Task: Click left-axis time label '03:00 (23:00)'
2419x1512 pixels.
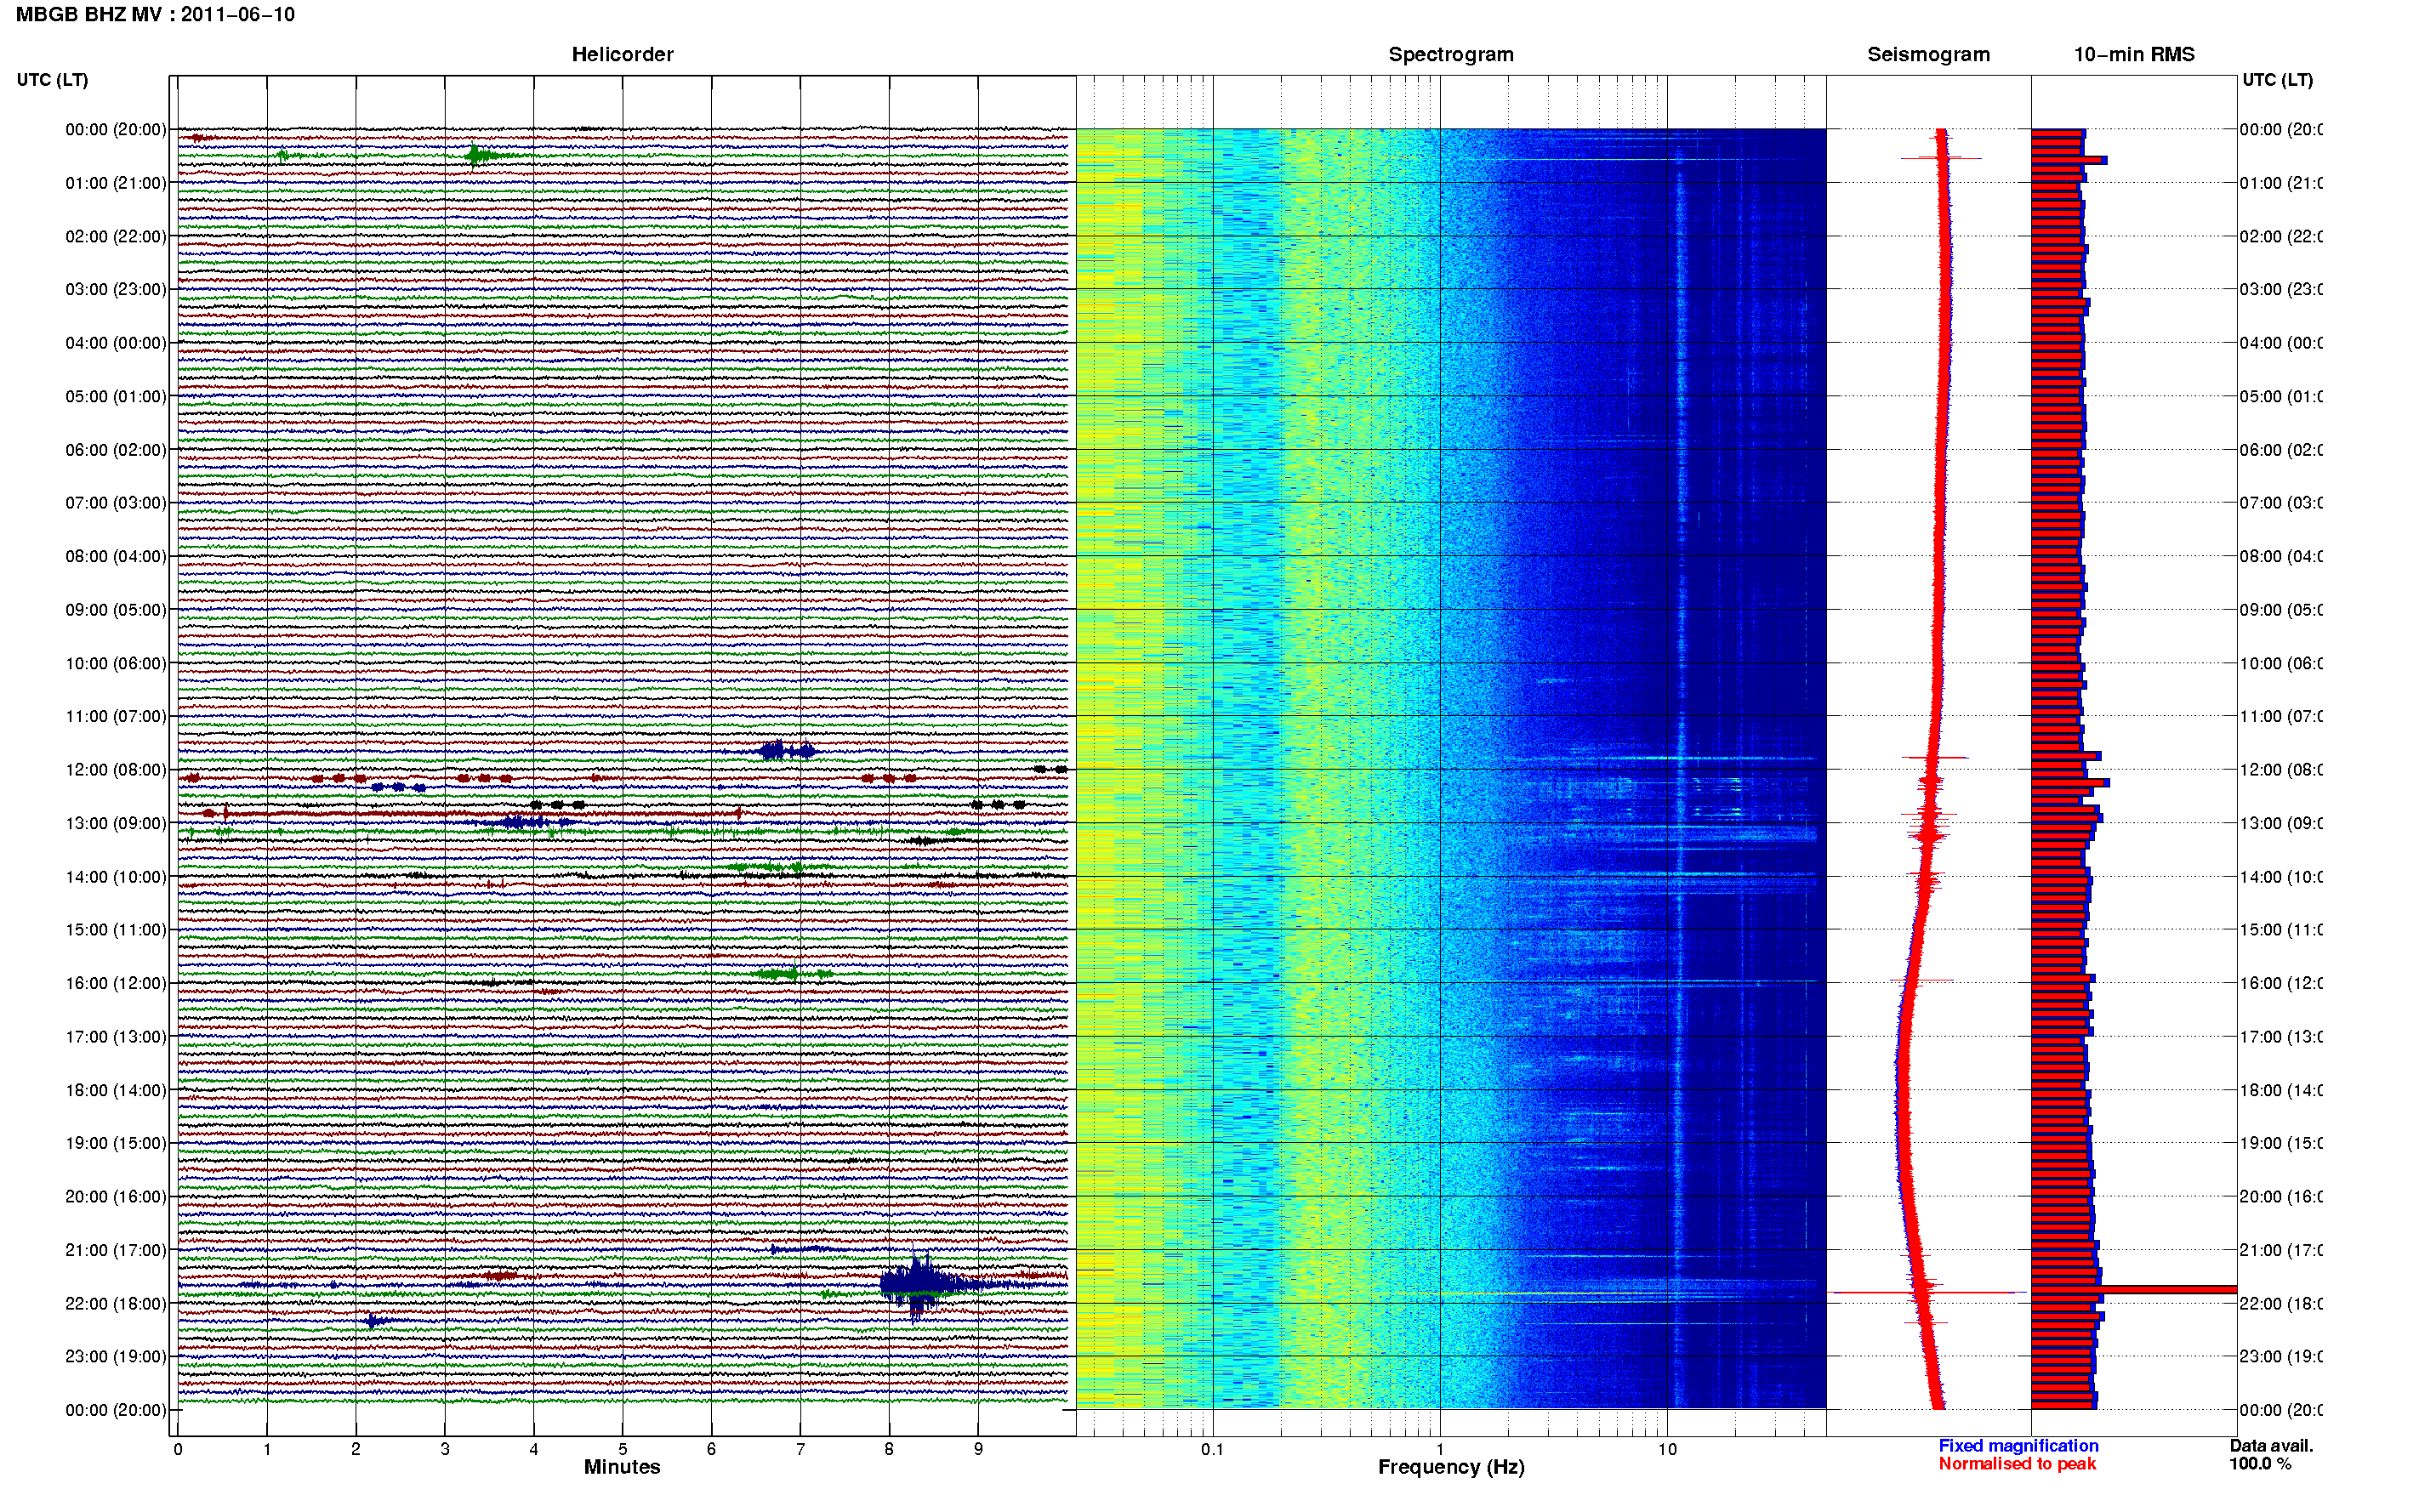Action: point(116,289)
